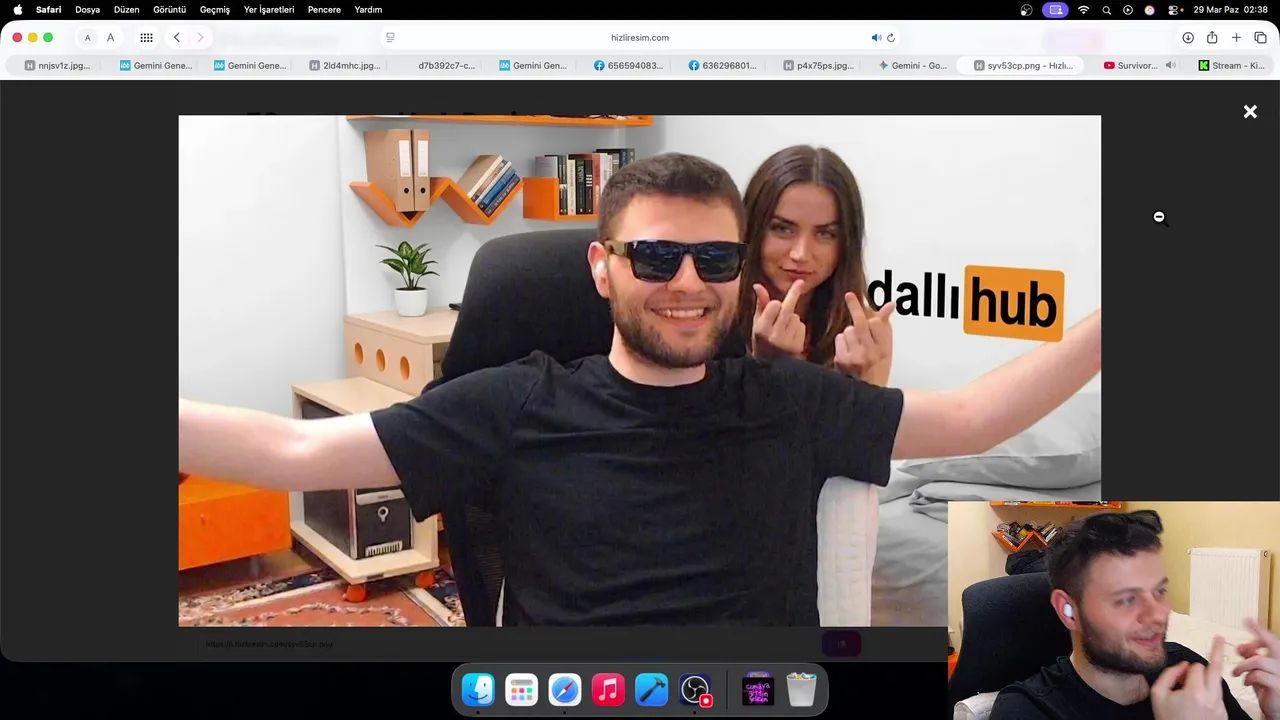Click the zoom-out magnifier cursor icon

click(x=1159, y=217)
